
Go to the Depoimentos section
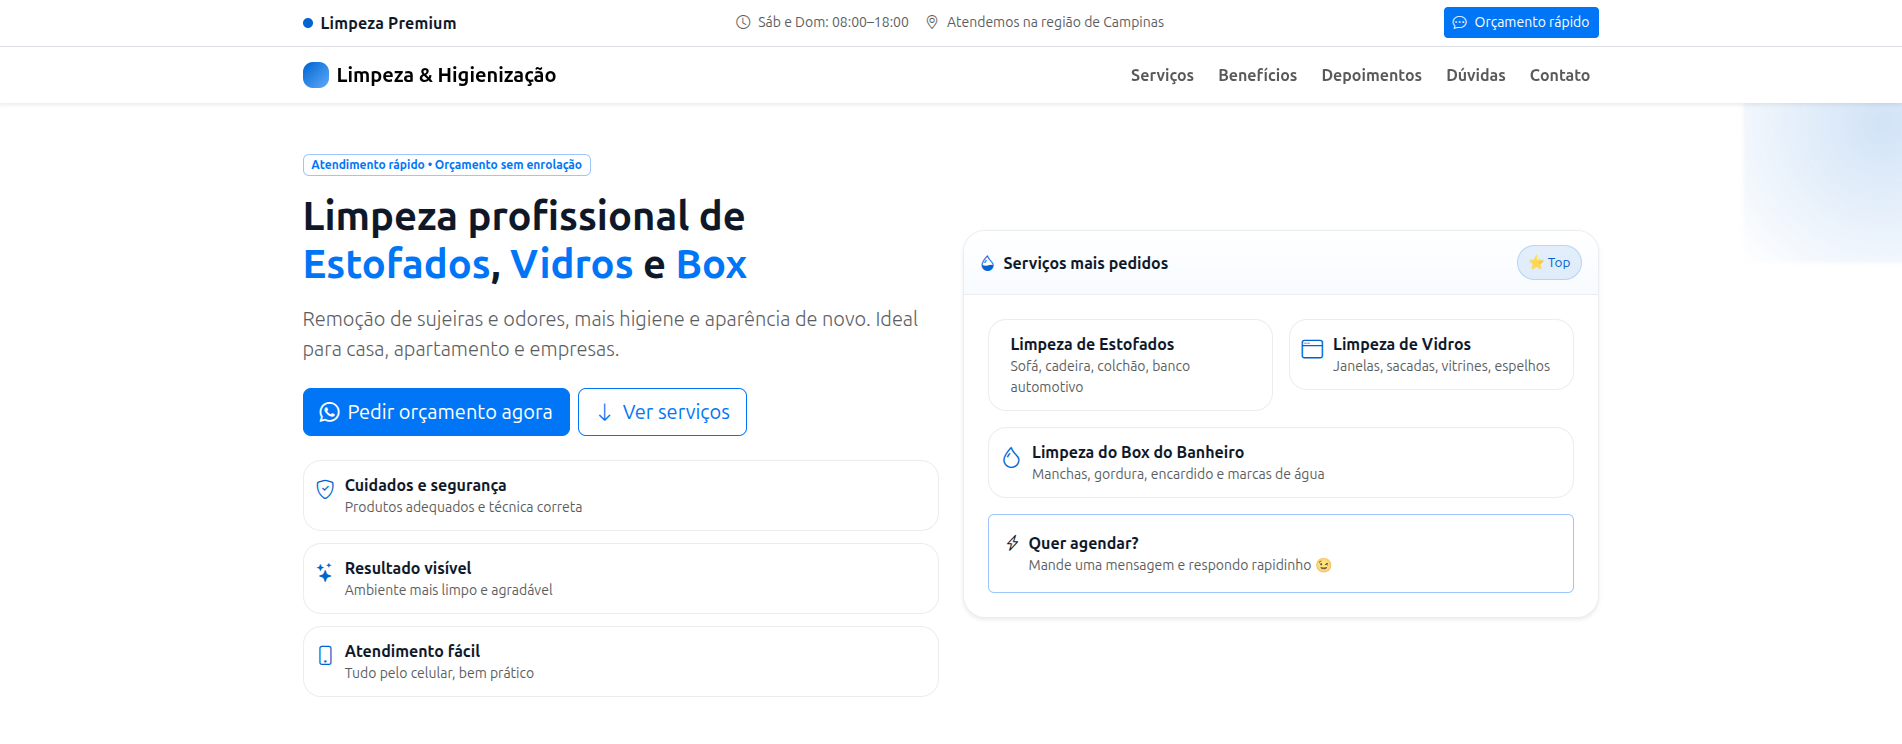[1371, 75]
